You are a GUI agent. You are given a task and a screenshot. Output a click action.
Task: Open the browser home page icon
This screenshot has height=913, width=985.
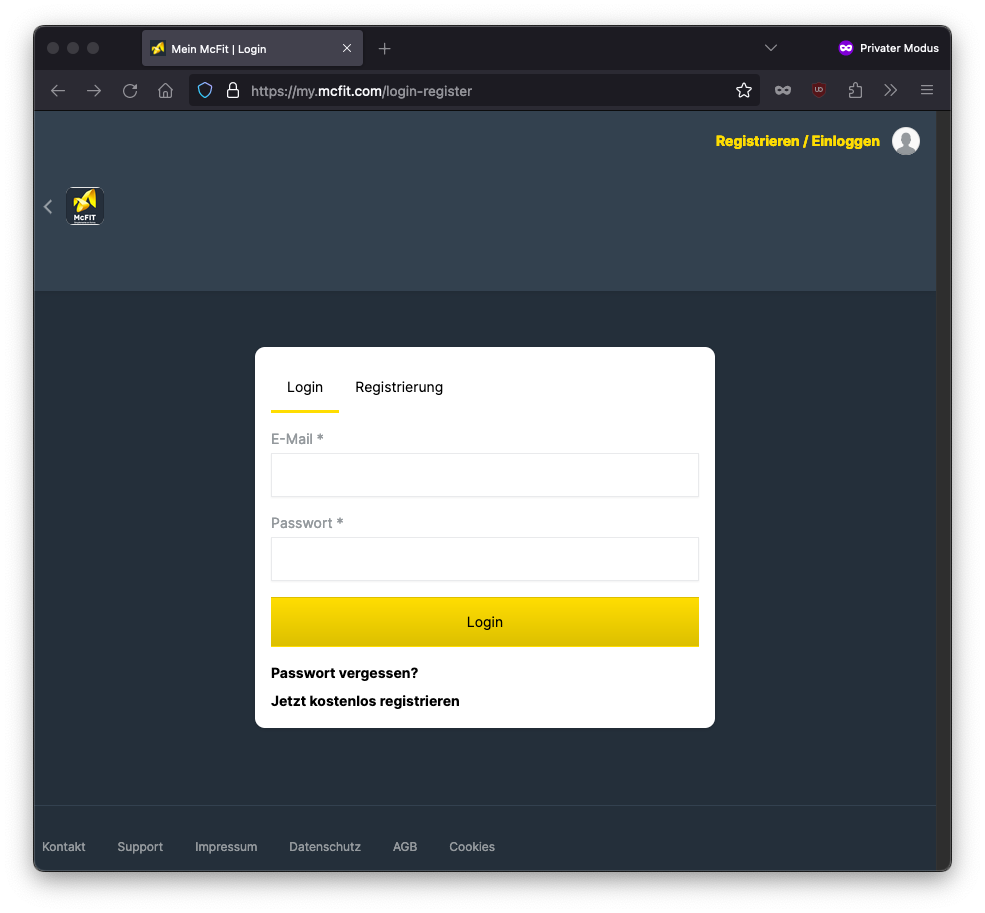point(165,90)
